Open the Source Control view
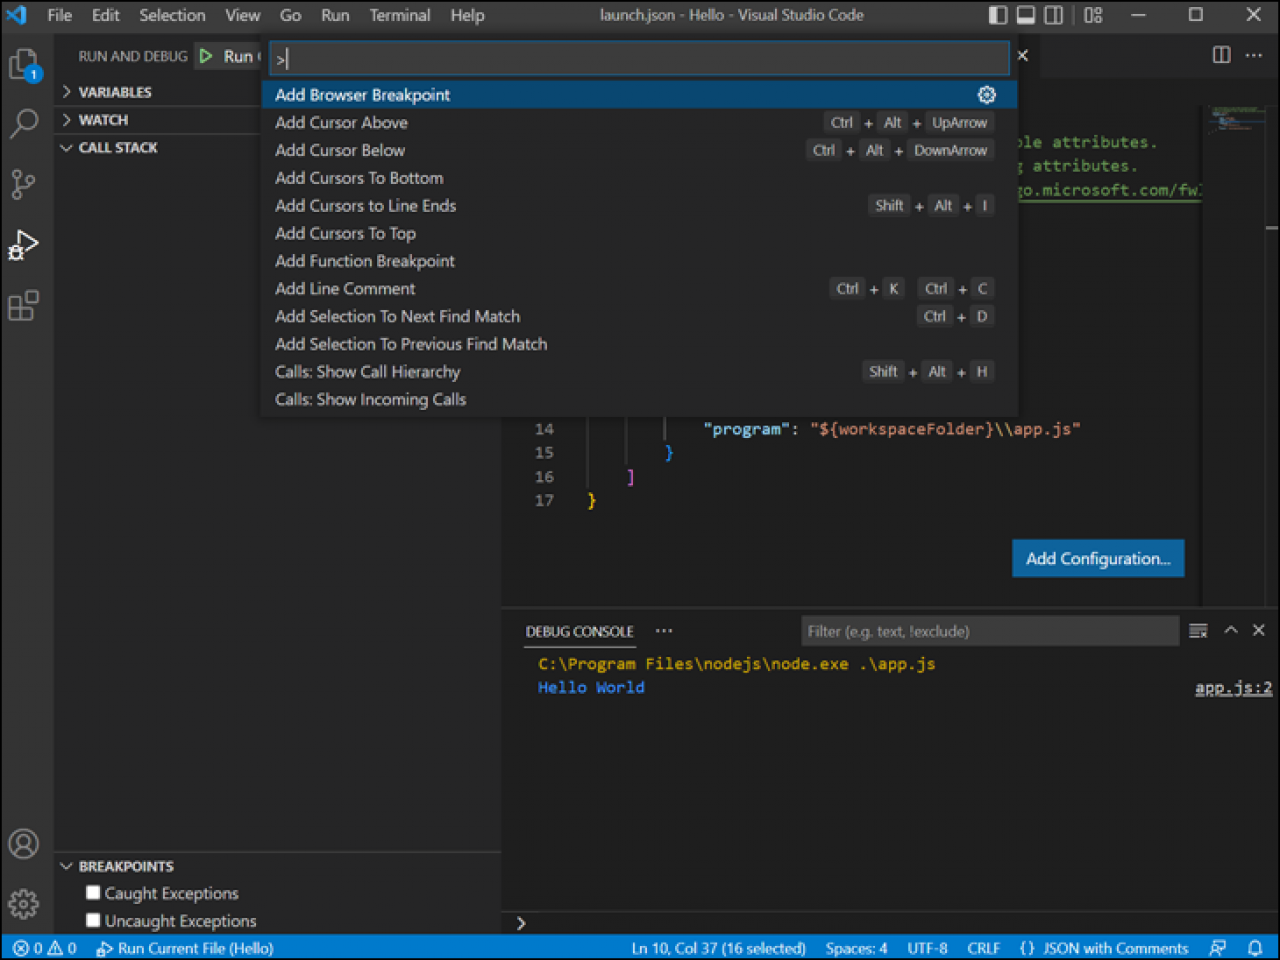This screenshot has height=960, width=1280. [x=23, y=184]
